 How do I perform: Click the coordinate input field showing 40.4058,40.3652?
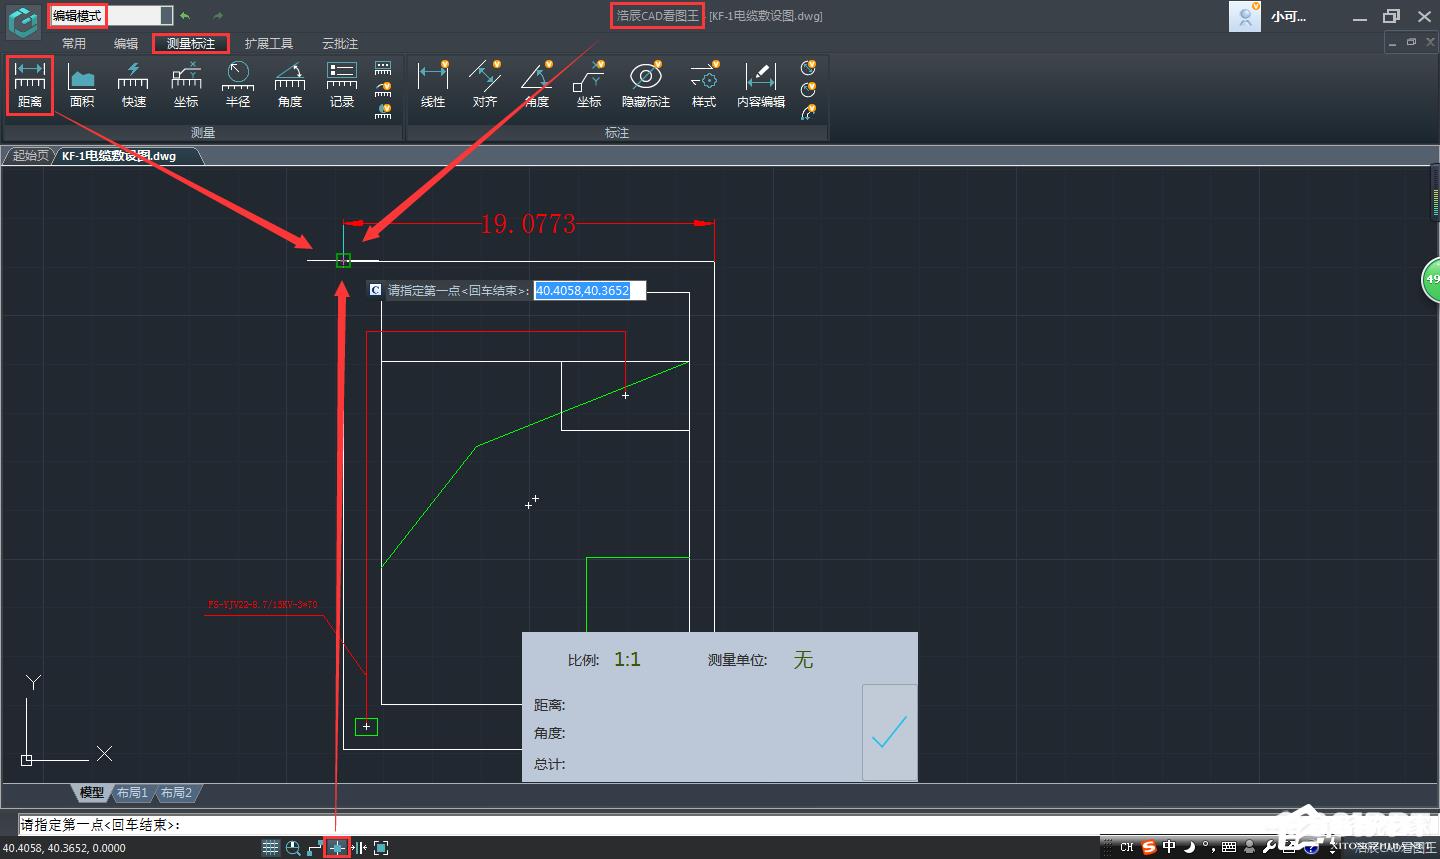click(x=590, y=291)
